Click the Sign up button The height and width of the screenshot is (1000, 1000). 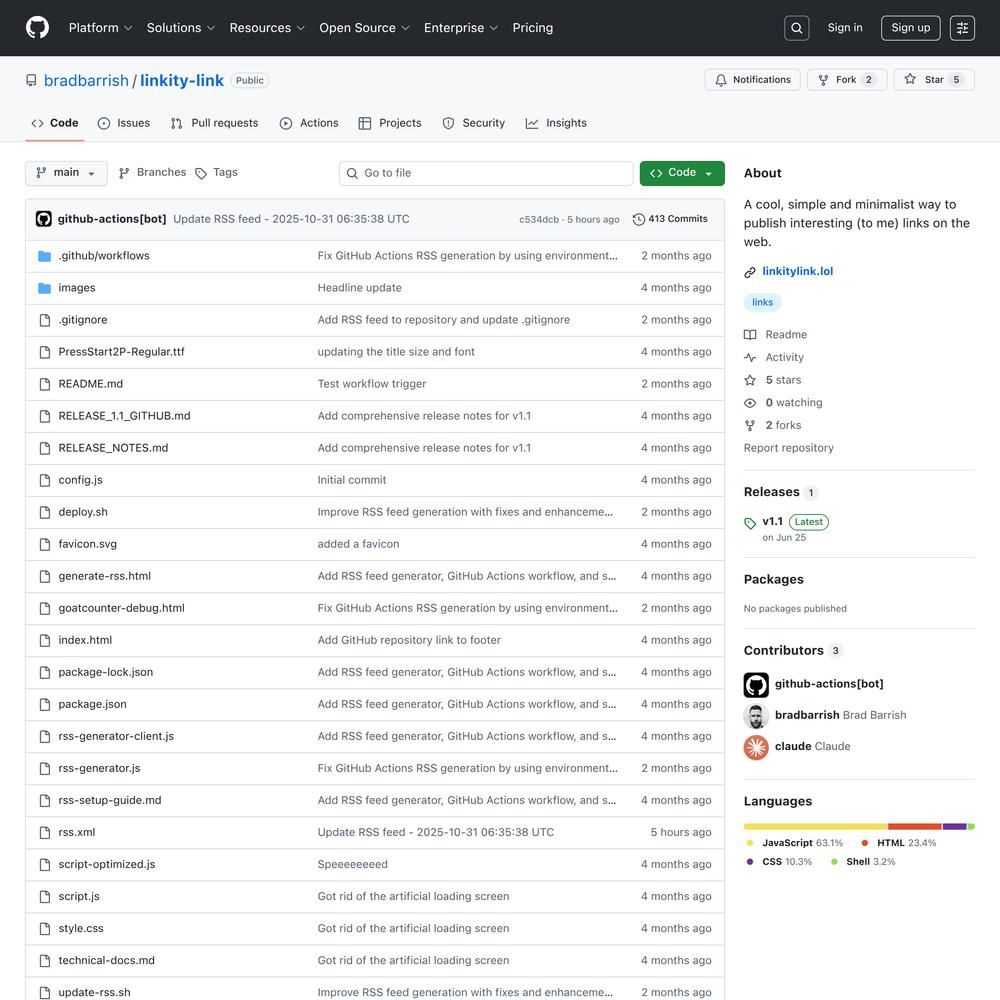[910, 28]
